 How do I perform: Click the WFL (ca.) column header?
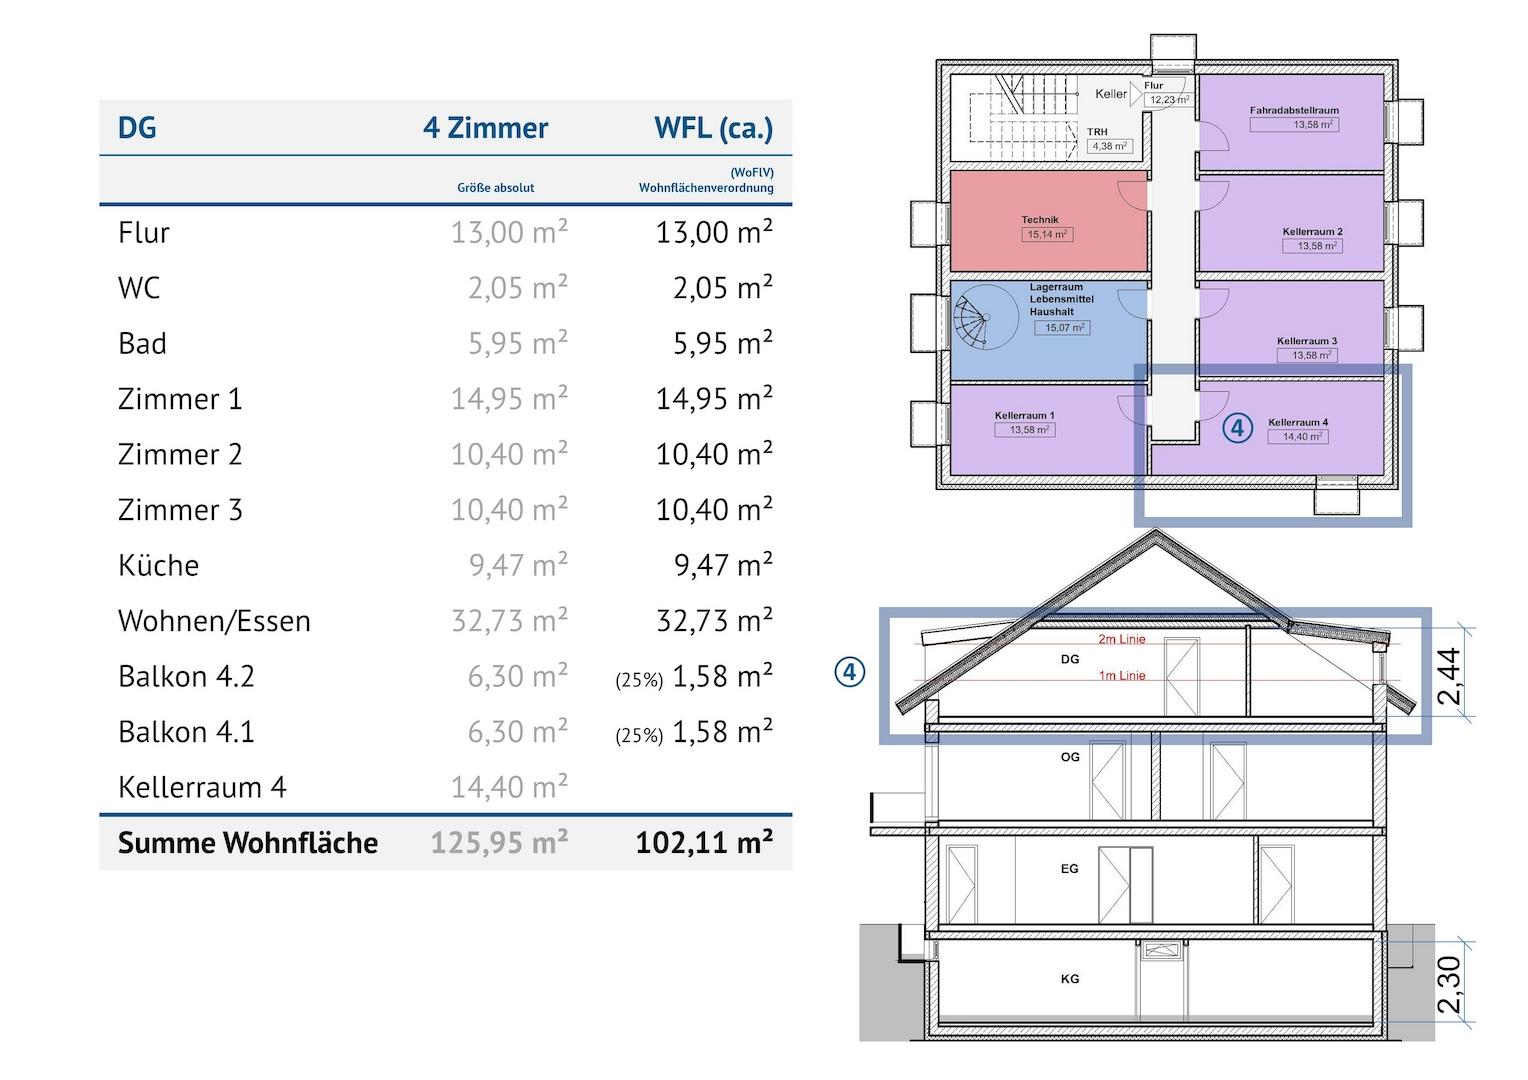(713, 128)
